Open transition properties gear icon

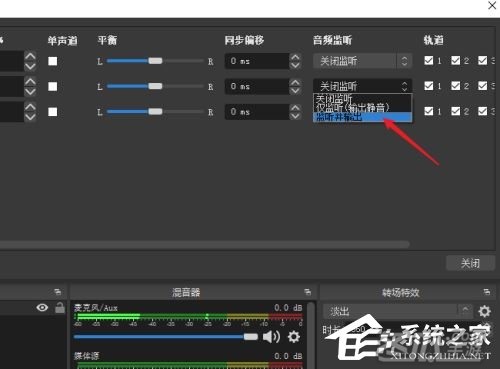pos(484,311)
